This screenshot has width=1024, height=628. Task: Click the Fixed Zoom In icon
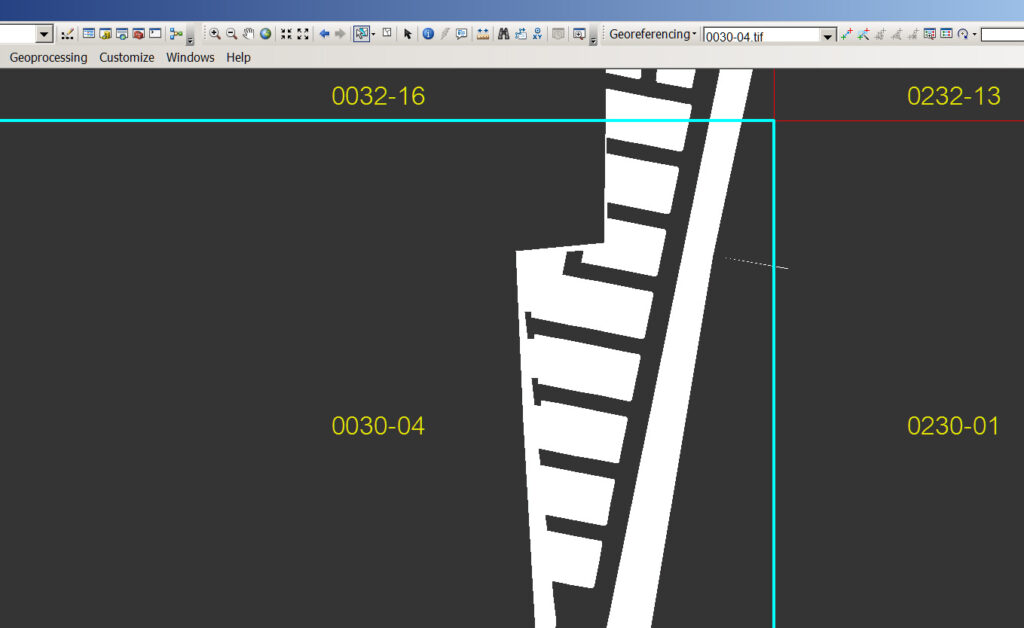(286, 34)
